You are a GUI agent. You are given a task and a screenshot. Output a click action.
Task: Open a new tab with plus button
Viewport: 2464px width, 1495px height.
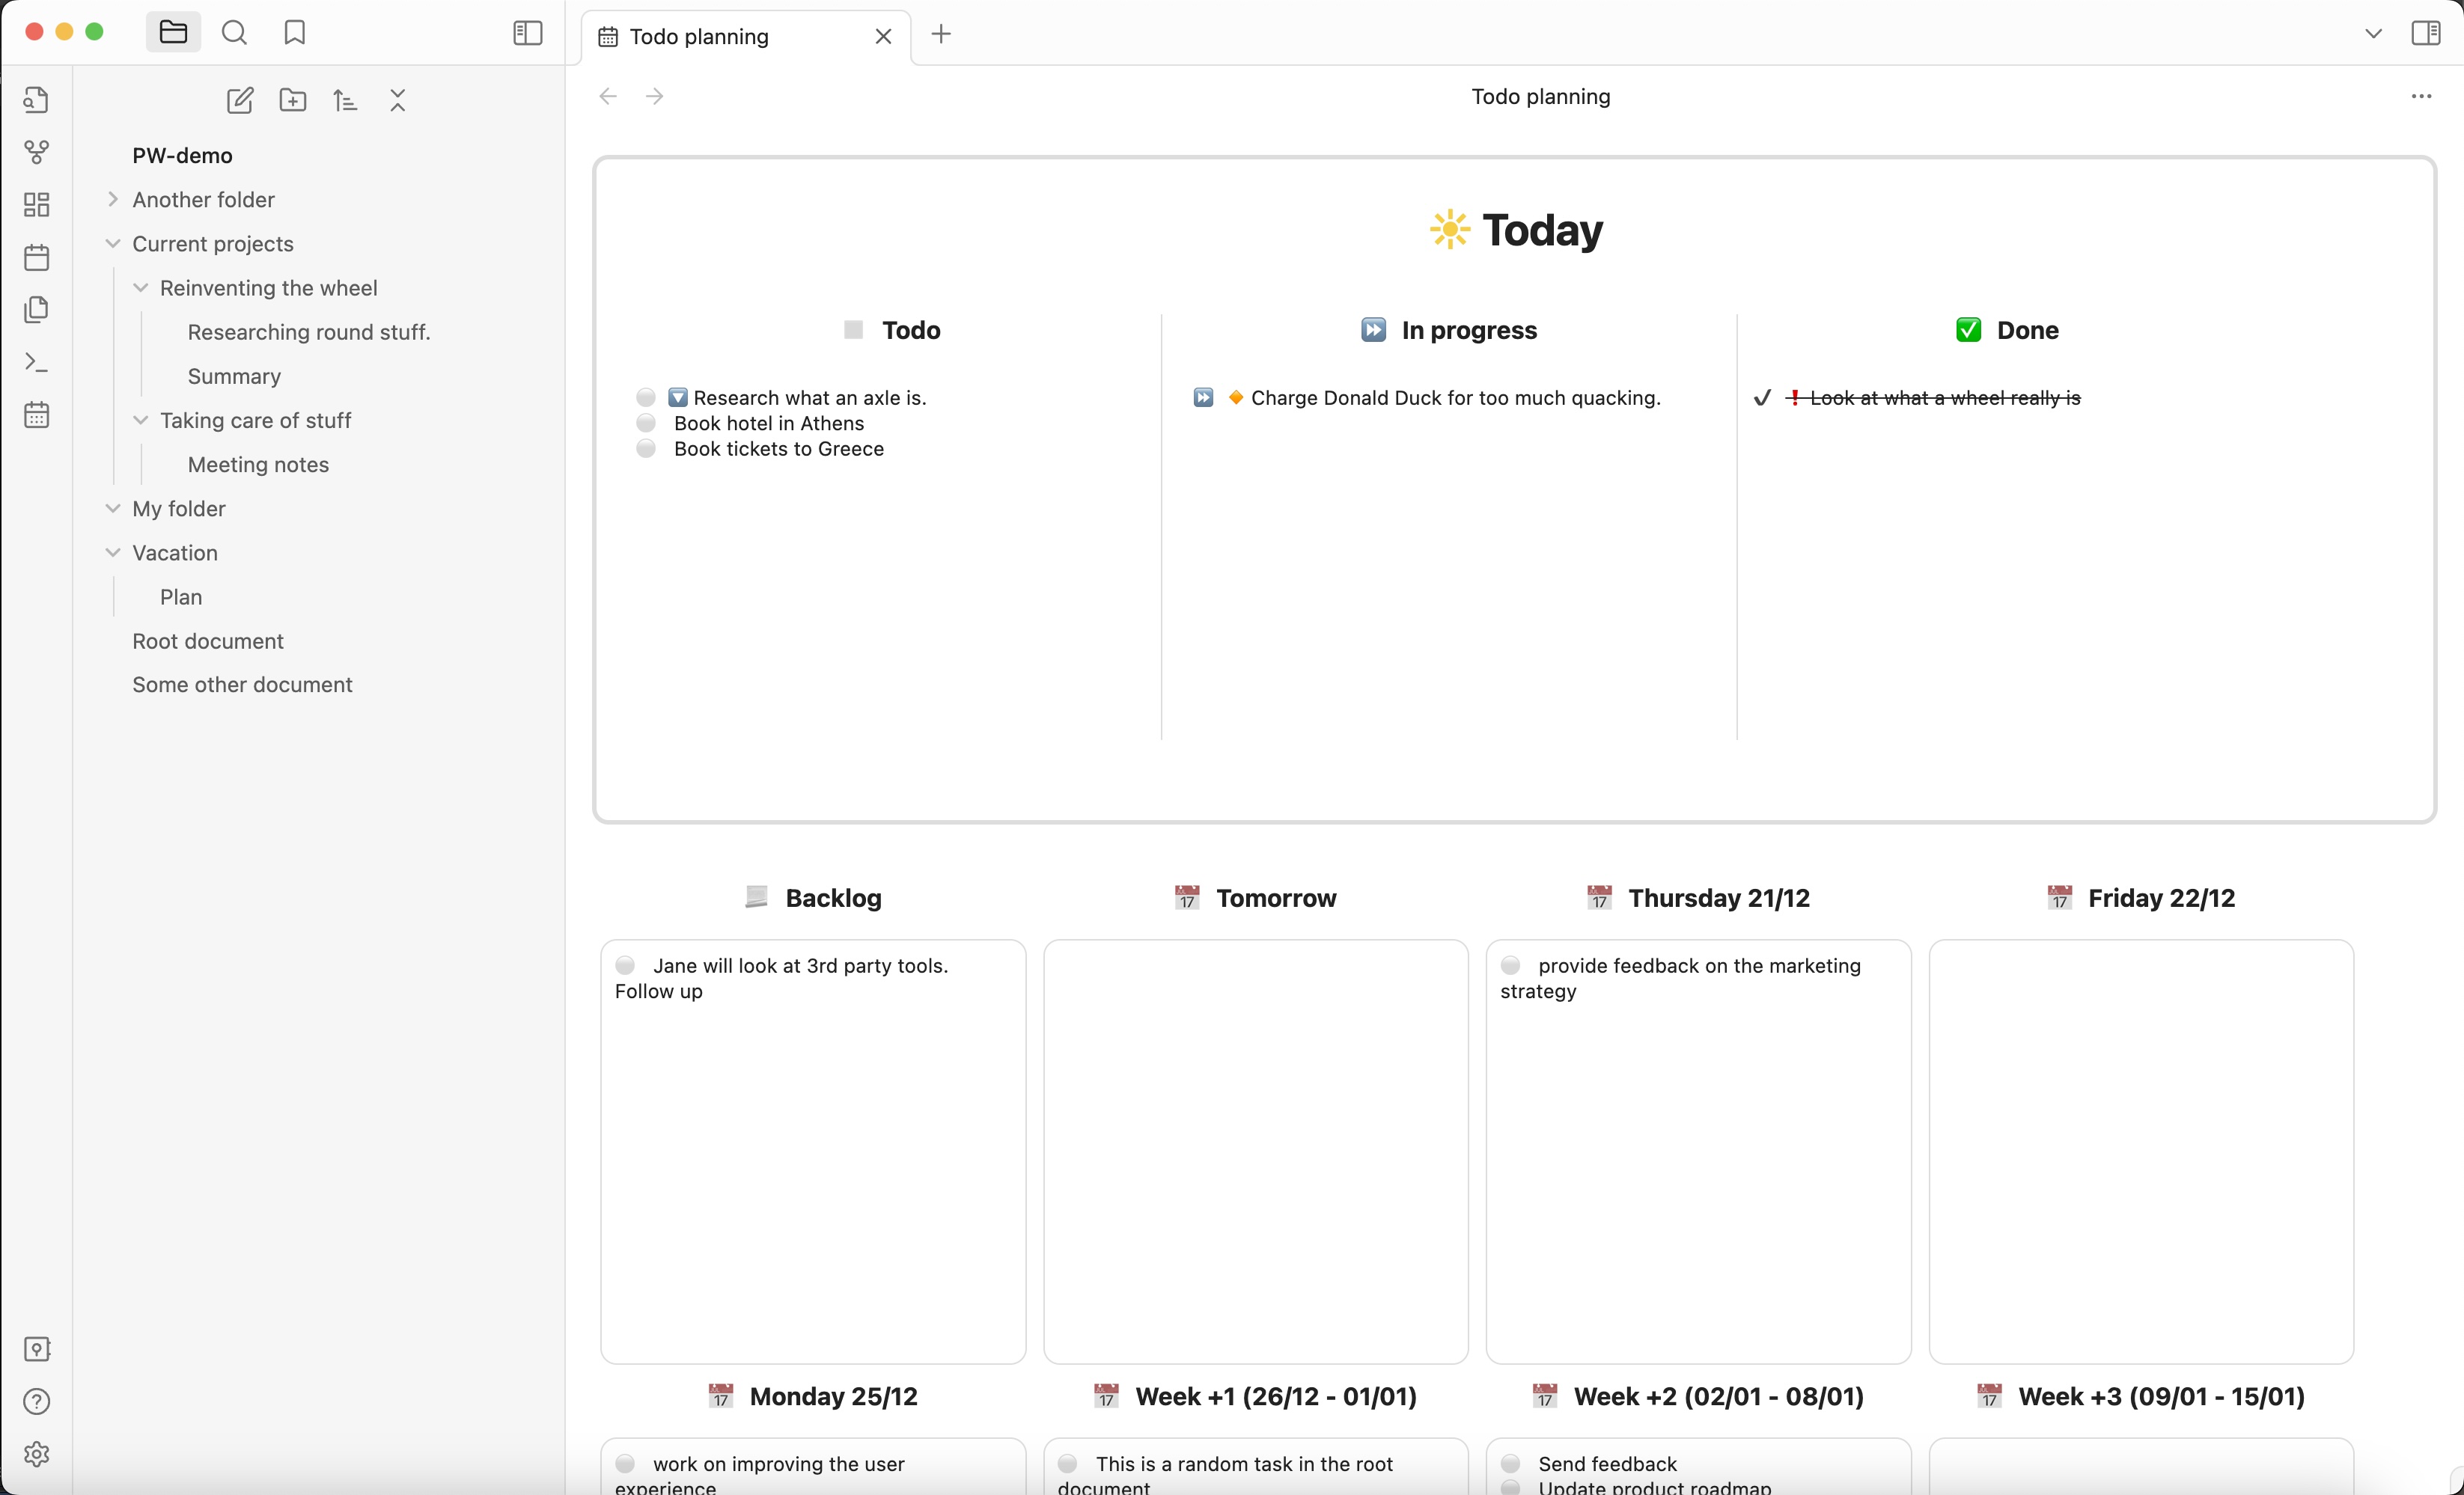pyautogui.click(x=941, y=34)
